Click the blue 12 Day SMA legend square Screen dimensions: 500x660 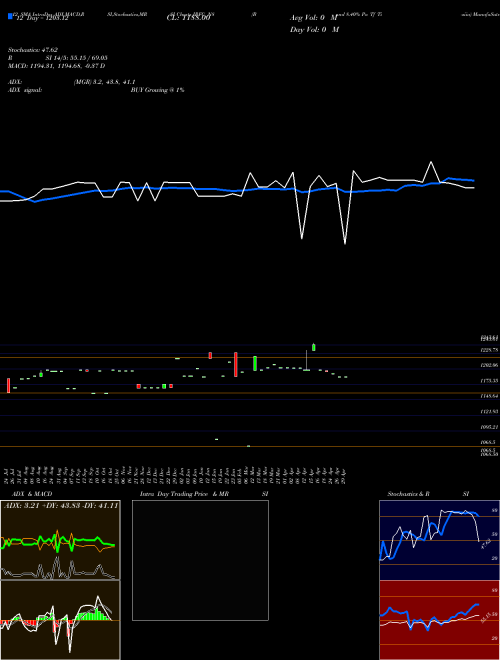coord(10,16)
